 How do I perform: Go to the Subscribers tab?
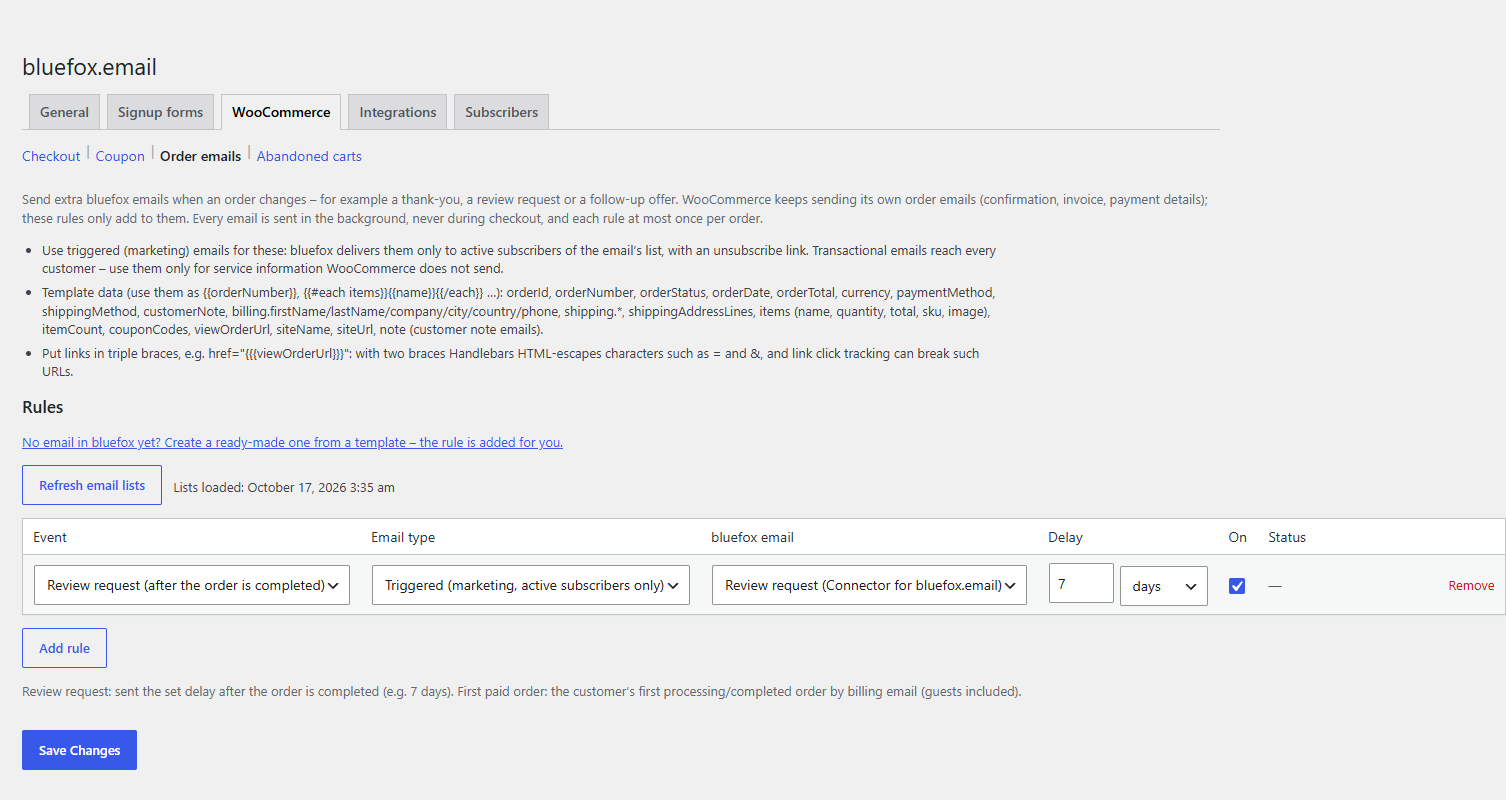point(501,112)
